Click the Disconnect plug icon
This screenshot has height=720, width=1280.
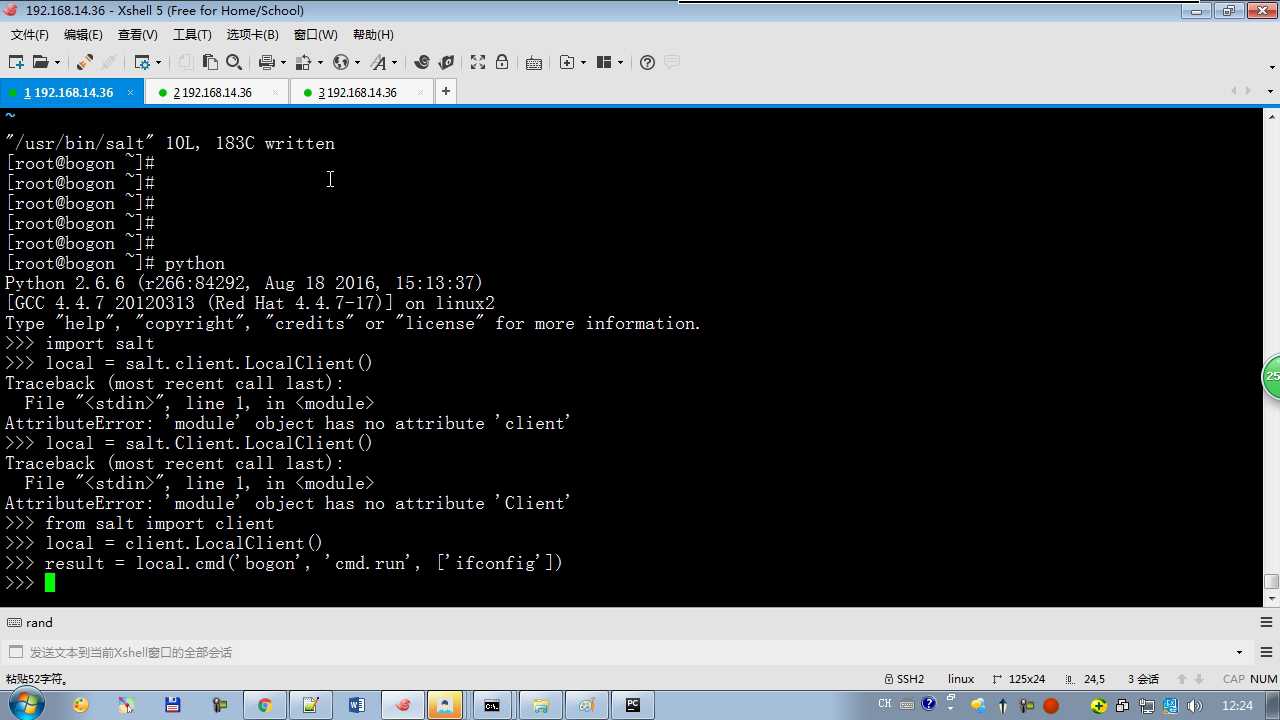[85, 62]
